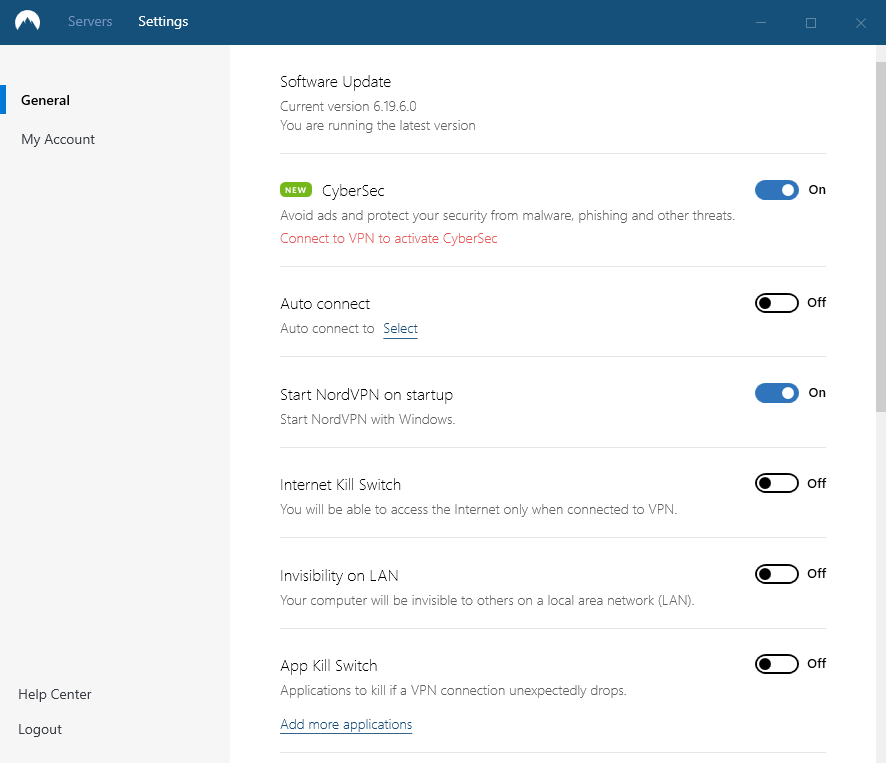Viewport: 886px width, 763px height.
Task: Open My Account settings section
Action: [x=58, y=139]
